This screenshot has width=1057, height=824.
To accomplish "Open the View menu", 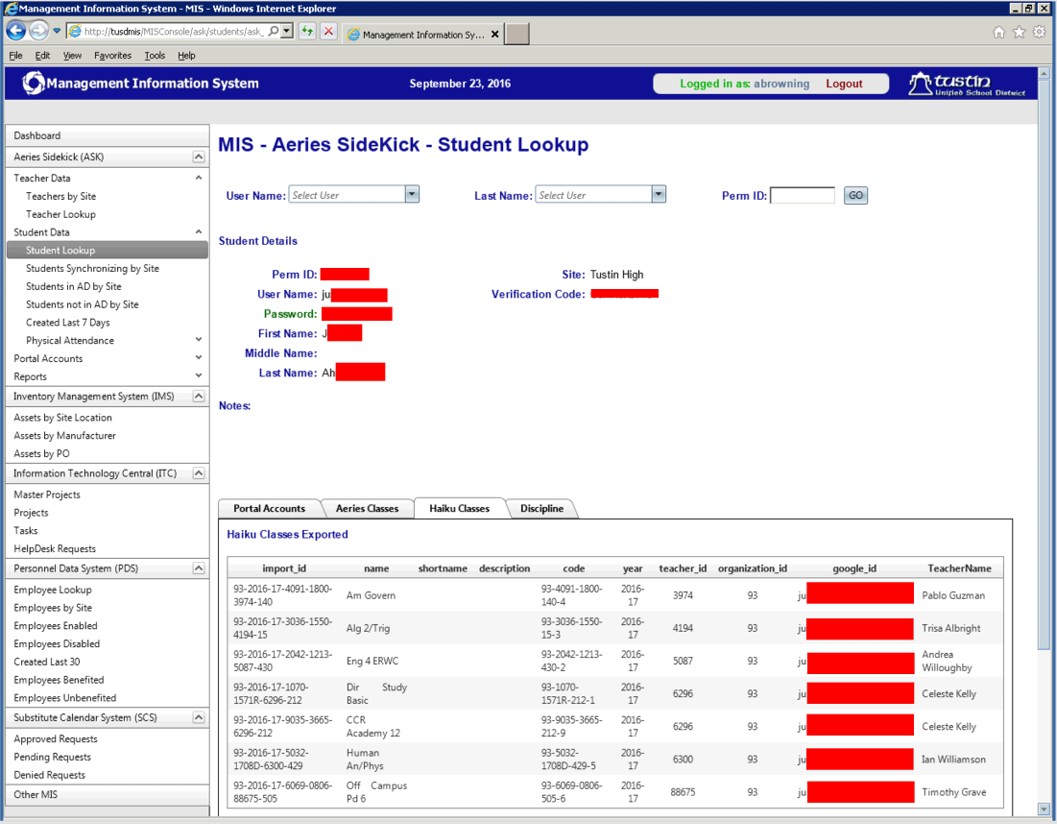I will (x=72, y=55).
